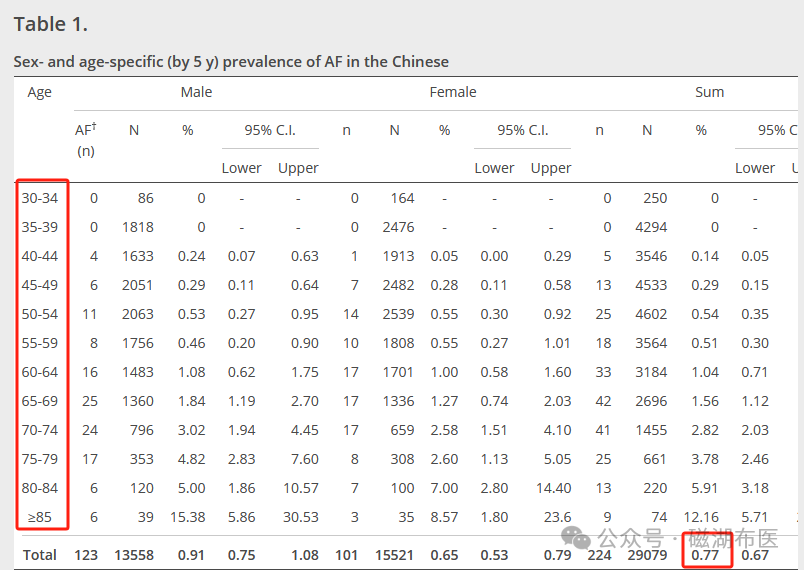Click total male N '13558'
Viewport: 804px width, 570px height.
(x=134, y=555)
